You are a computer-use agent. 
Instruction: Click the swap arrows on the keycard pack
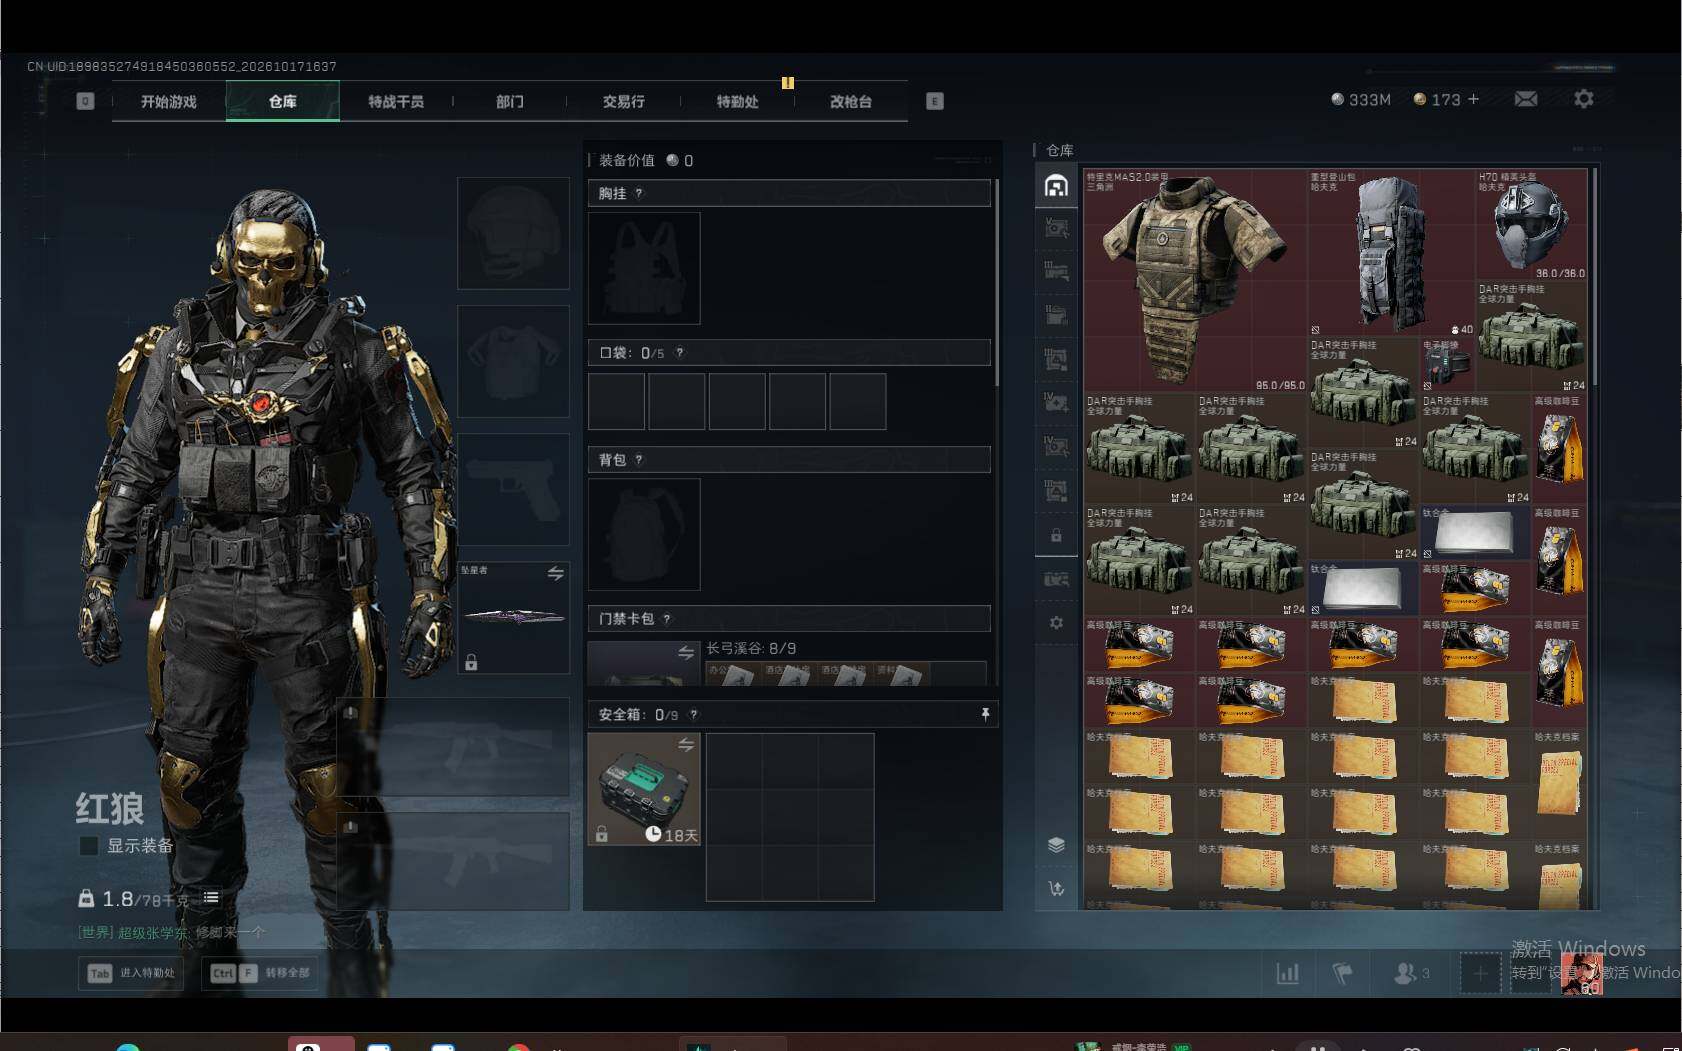(686, 652)
